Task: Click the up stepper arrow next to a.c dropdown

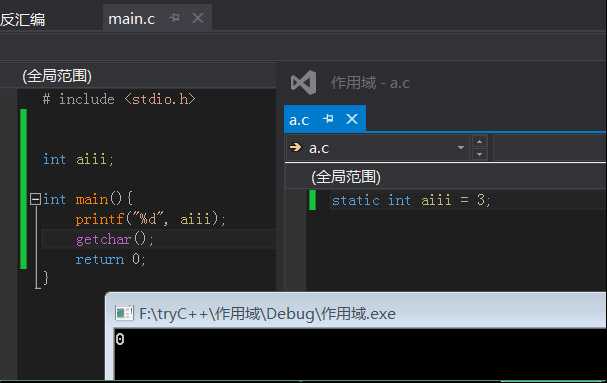Action: (479, 142)
